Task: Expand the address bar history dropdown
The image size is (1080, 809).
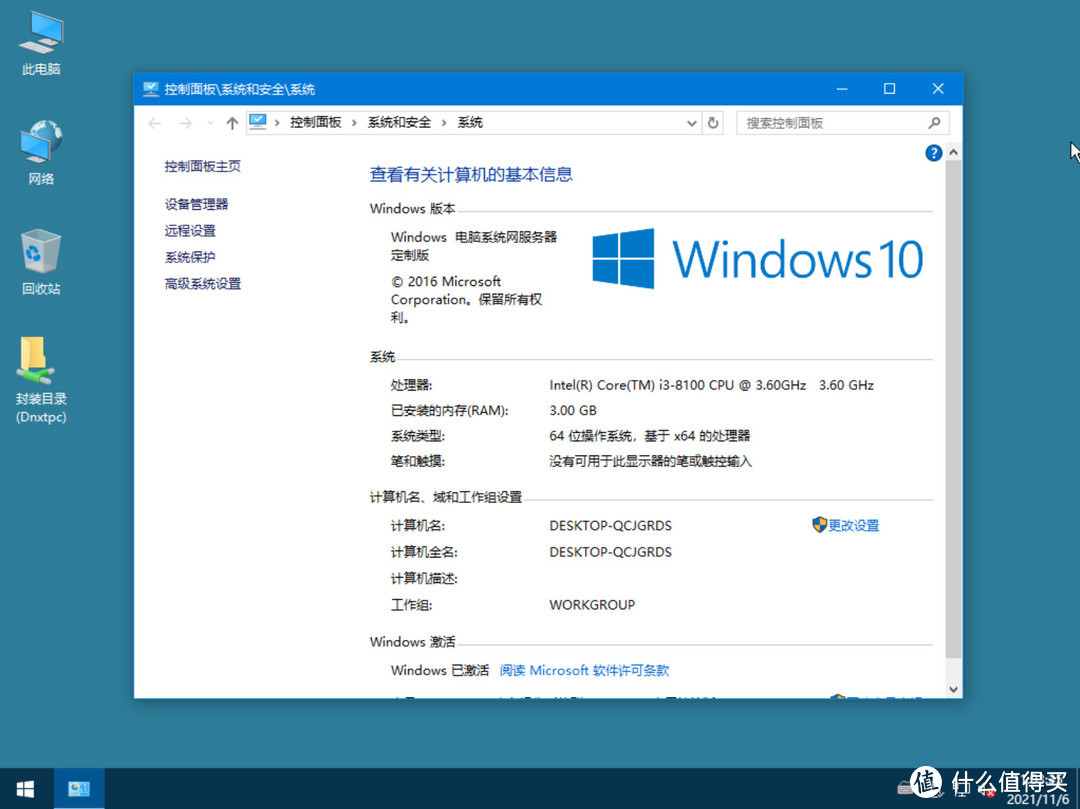Action: pos(691,122)
